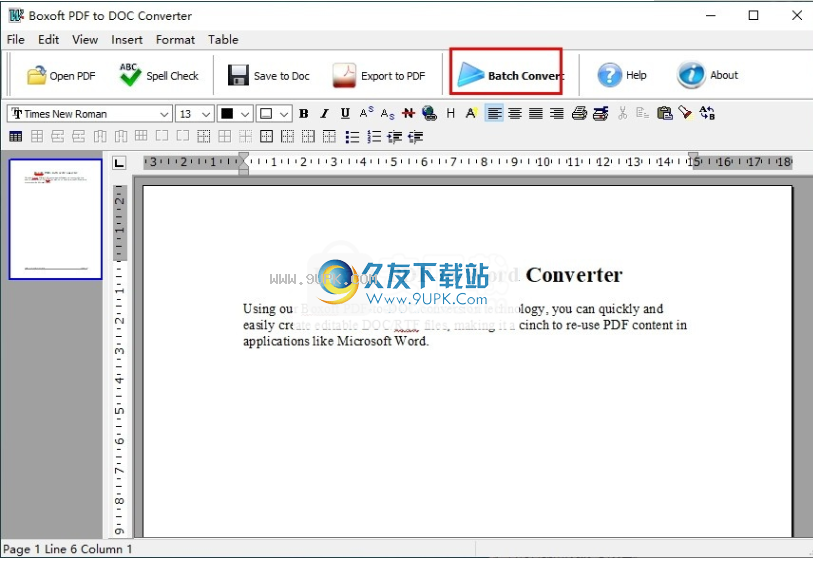Align text left
Image resolution: width=813 pixels, height=564 pixels.
pyautogui.click(x=494, y=114)
